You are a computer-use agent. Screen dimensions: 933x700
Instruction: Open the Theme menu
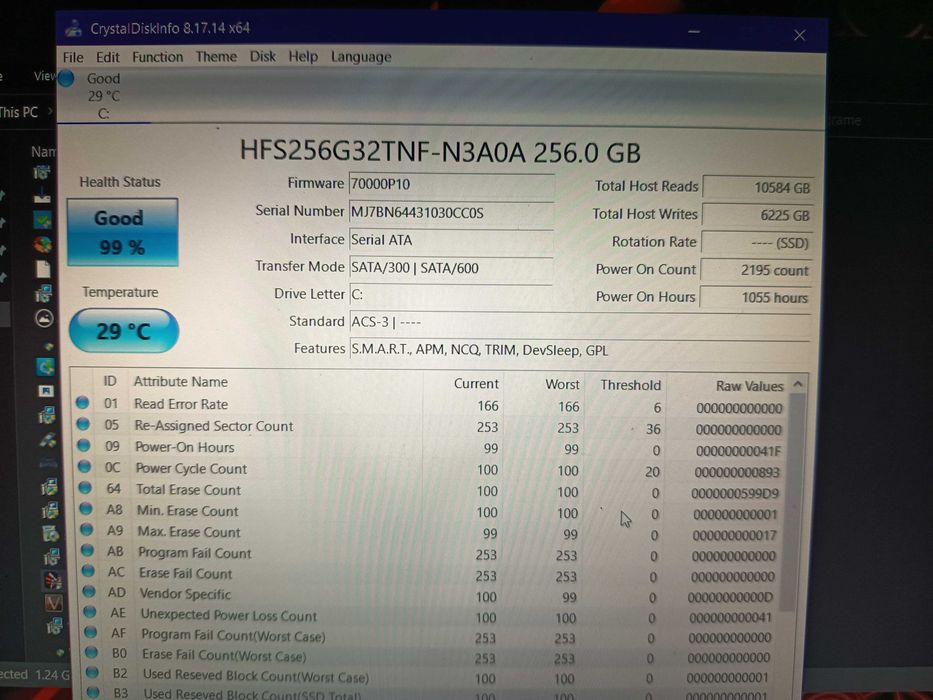(217, 57)
